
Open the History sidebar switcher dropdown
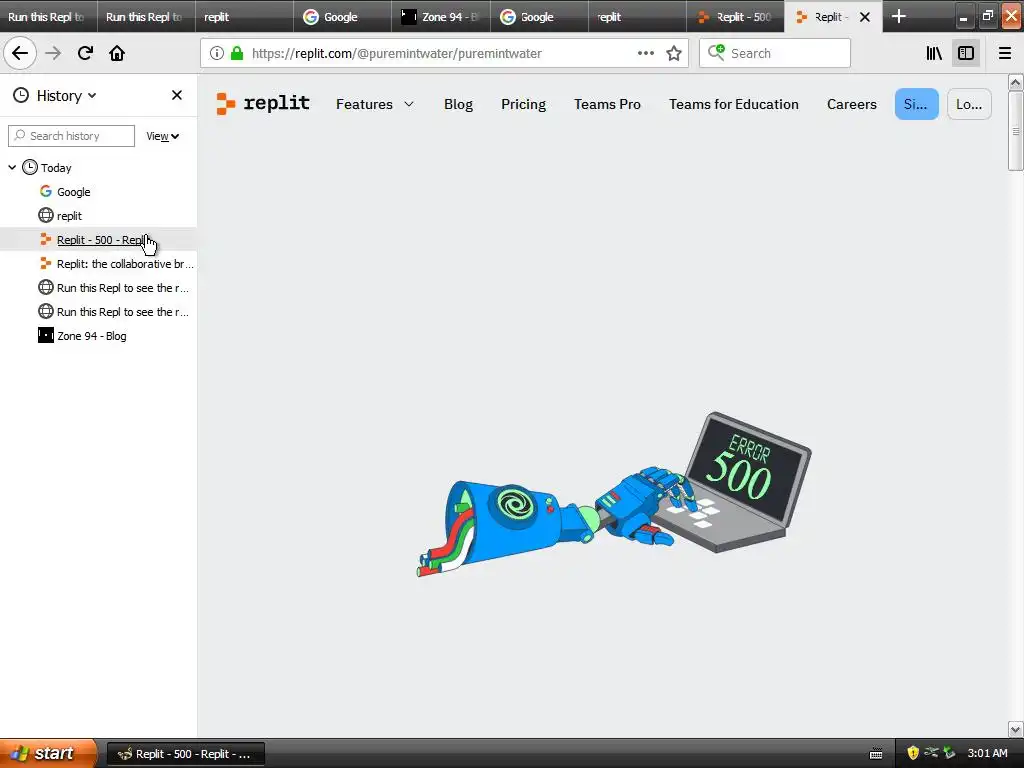pyautogui.click(x=55, y=95)
